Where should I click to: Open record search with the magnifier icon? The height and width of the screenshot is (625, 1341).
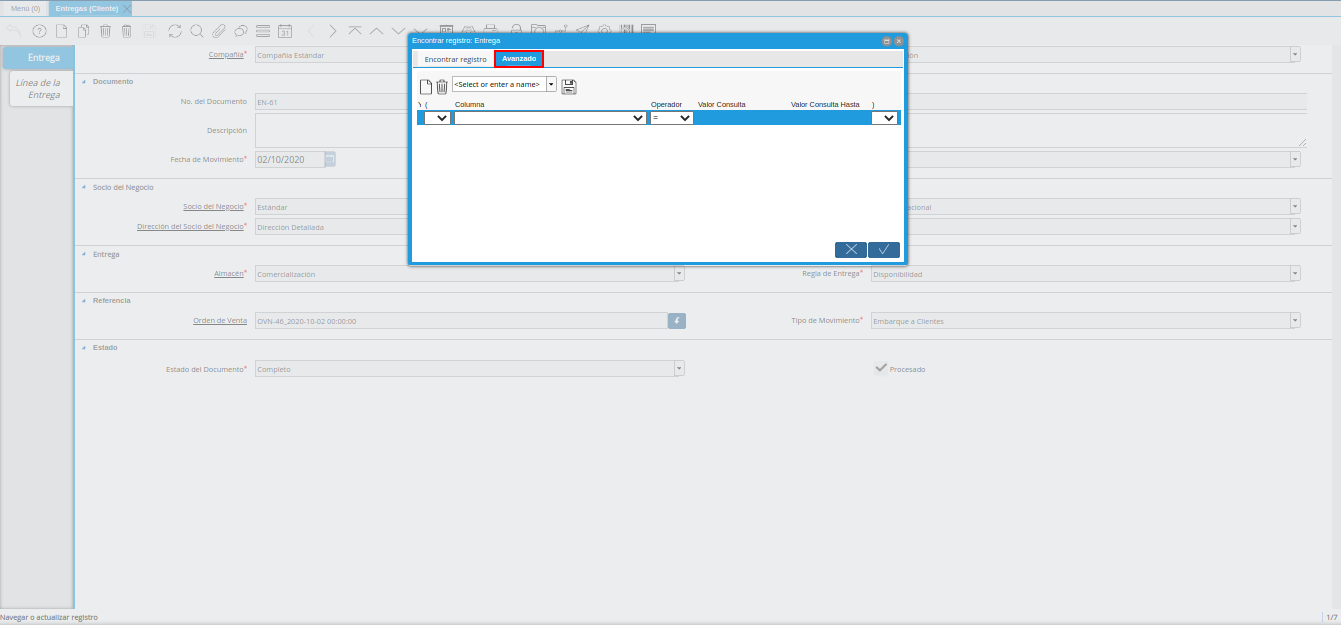click(x=196, y=31)
